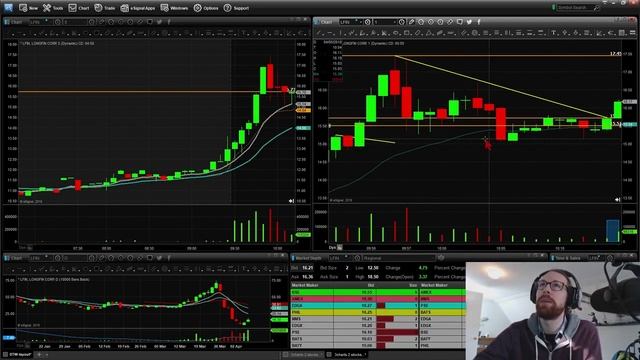Open the Trade menu

(x=105, y=8)
